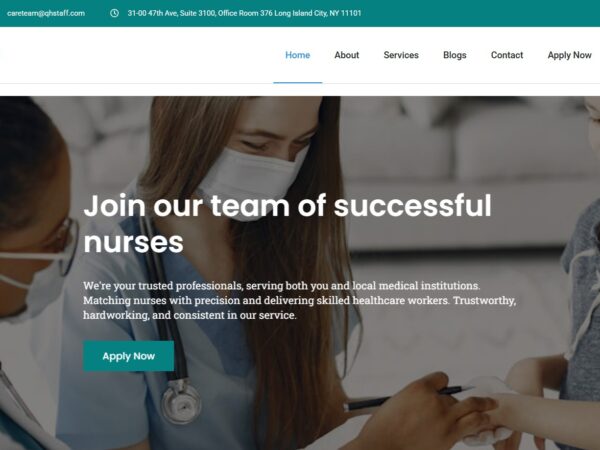
Task: Click the word 'nurses' in the headline
Action: coord(133,242)
